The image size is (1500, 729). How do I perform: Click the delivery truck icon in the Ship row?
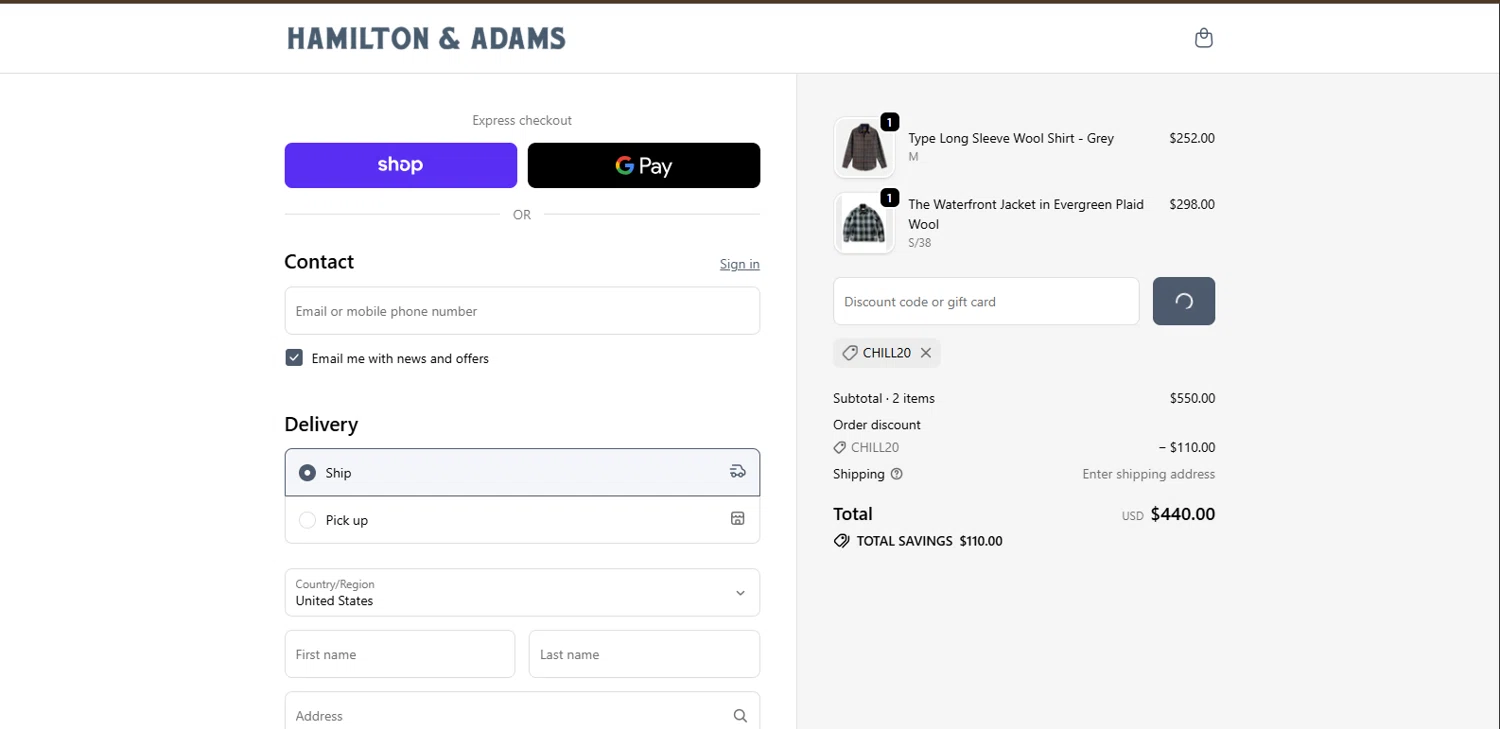(738, 472)
